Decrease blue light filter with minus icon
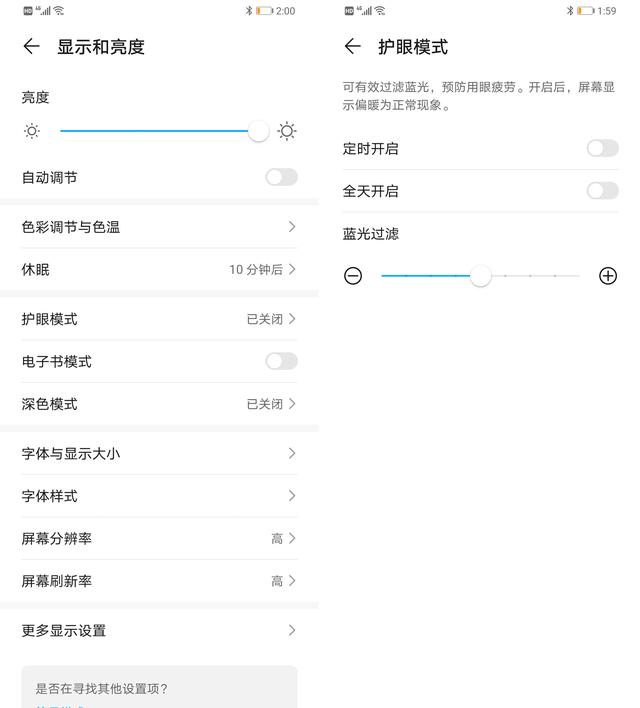The width and height of the screenshot is (640, 708). tap(353, 276)
